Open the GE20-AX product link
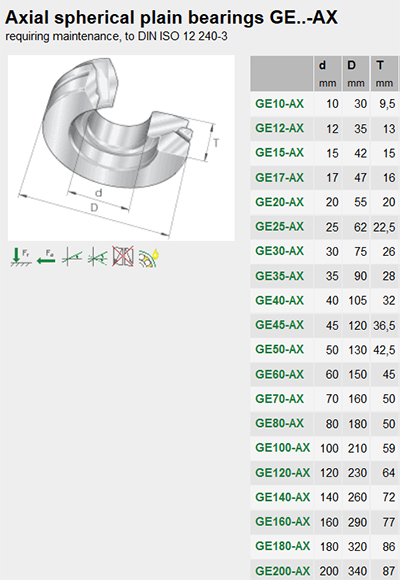Image resolution: width=400 pixels, height=580 pixels. 279,202
